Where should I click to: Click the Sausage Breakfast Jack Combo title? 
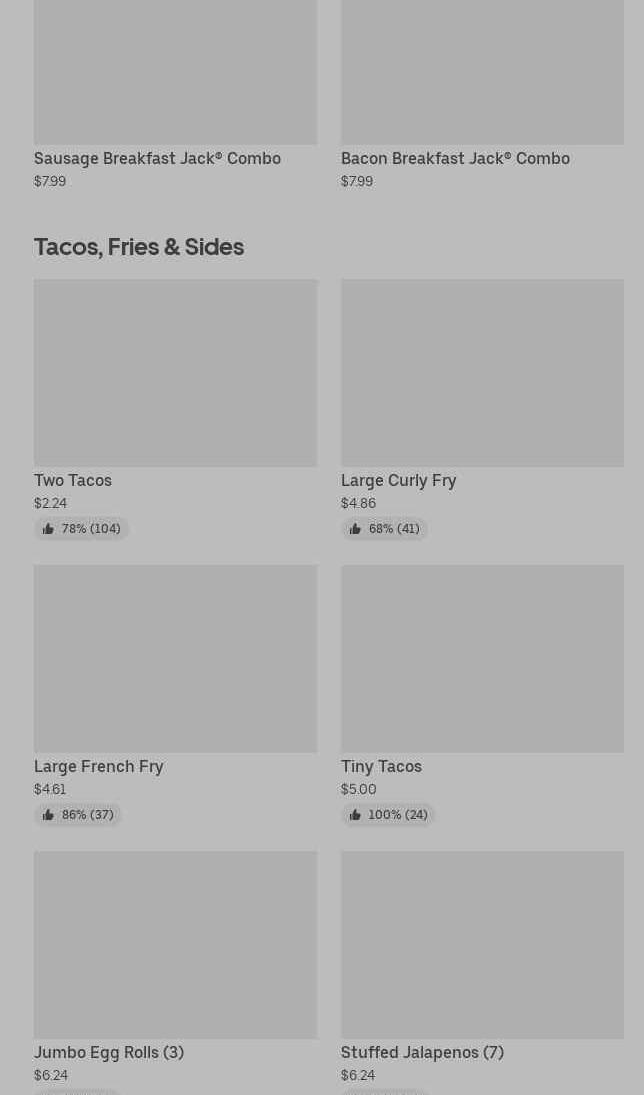point(157,158)
